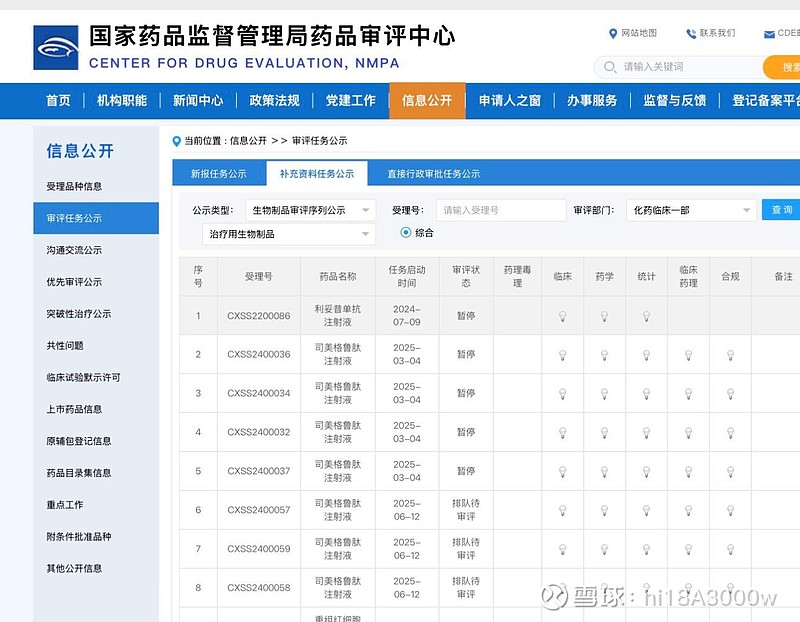Click the 合规 bulb for CXSS2400032
The height and width of the screenshot is (622, 800).
(x=731, y=433)
